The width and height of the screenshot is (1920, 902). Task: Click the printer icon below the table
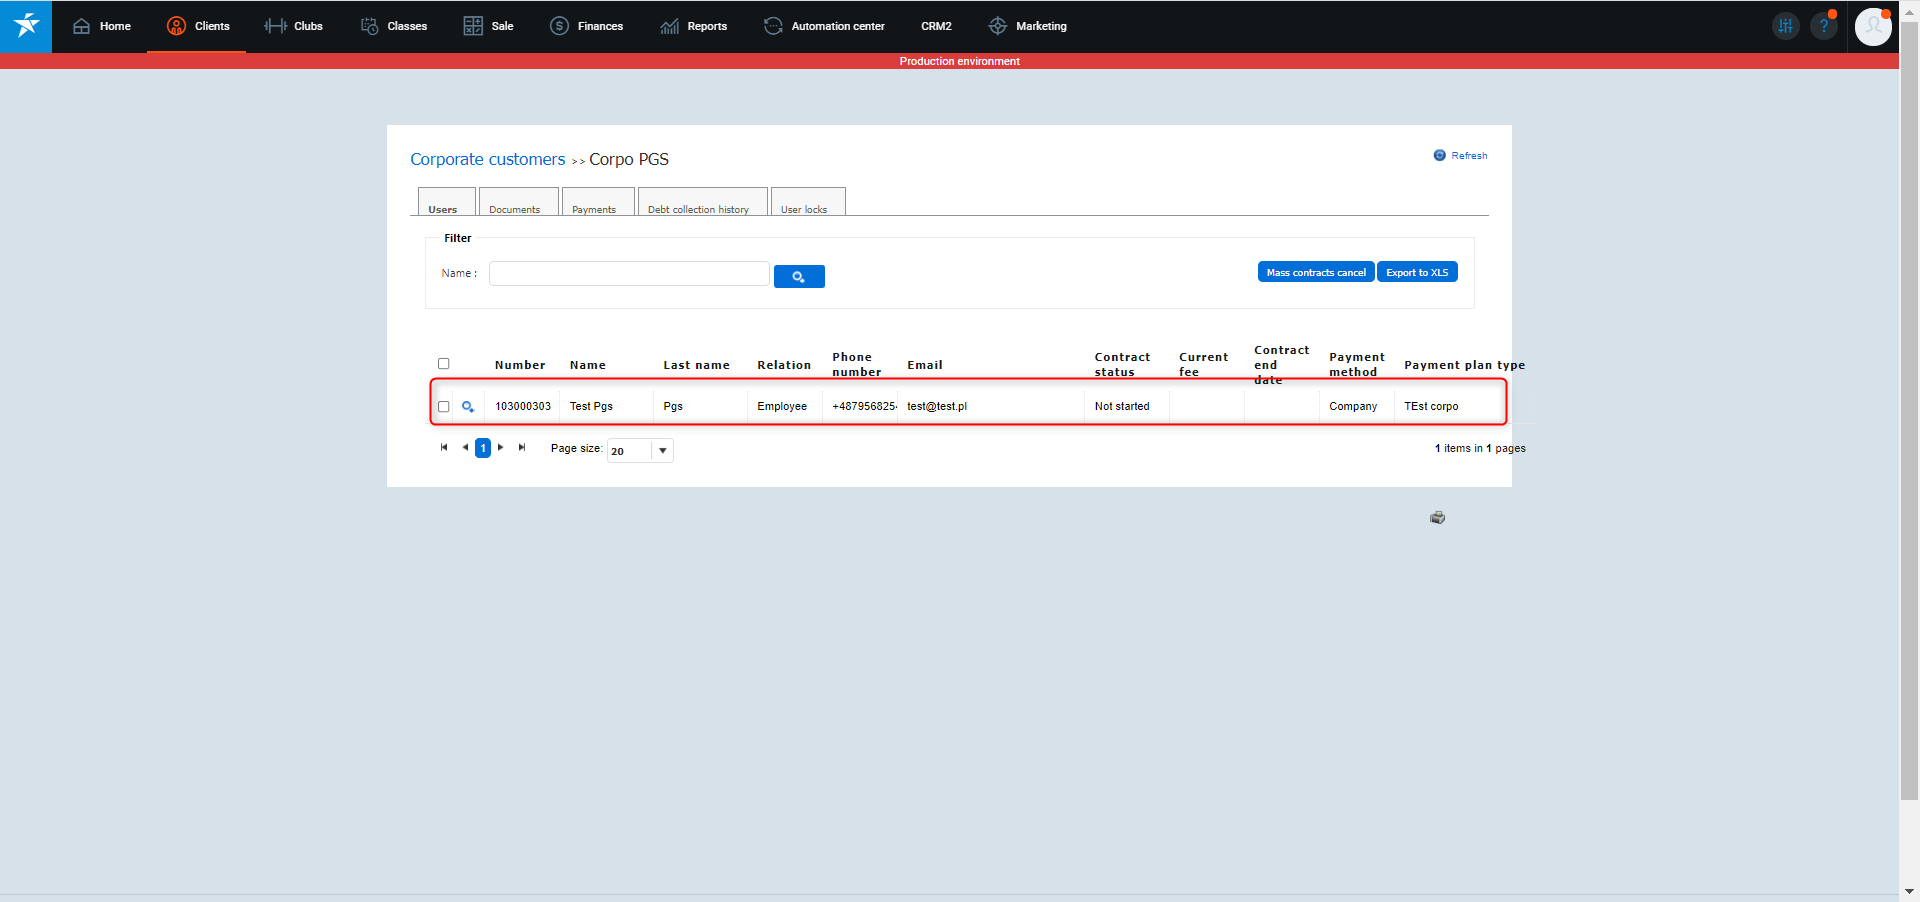click(1437, 517)
